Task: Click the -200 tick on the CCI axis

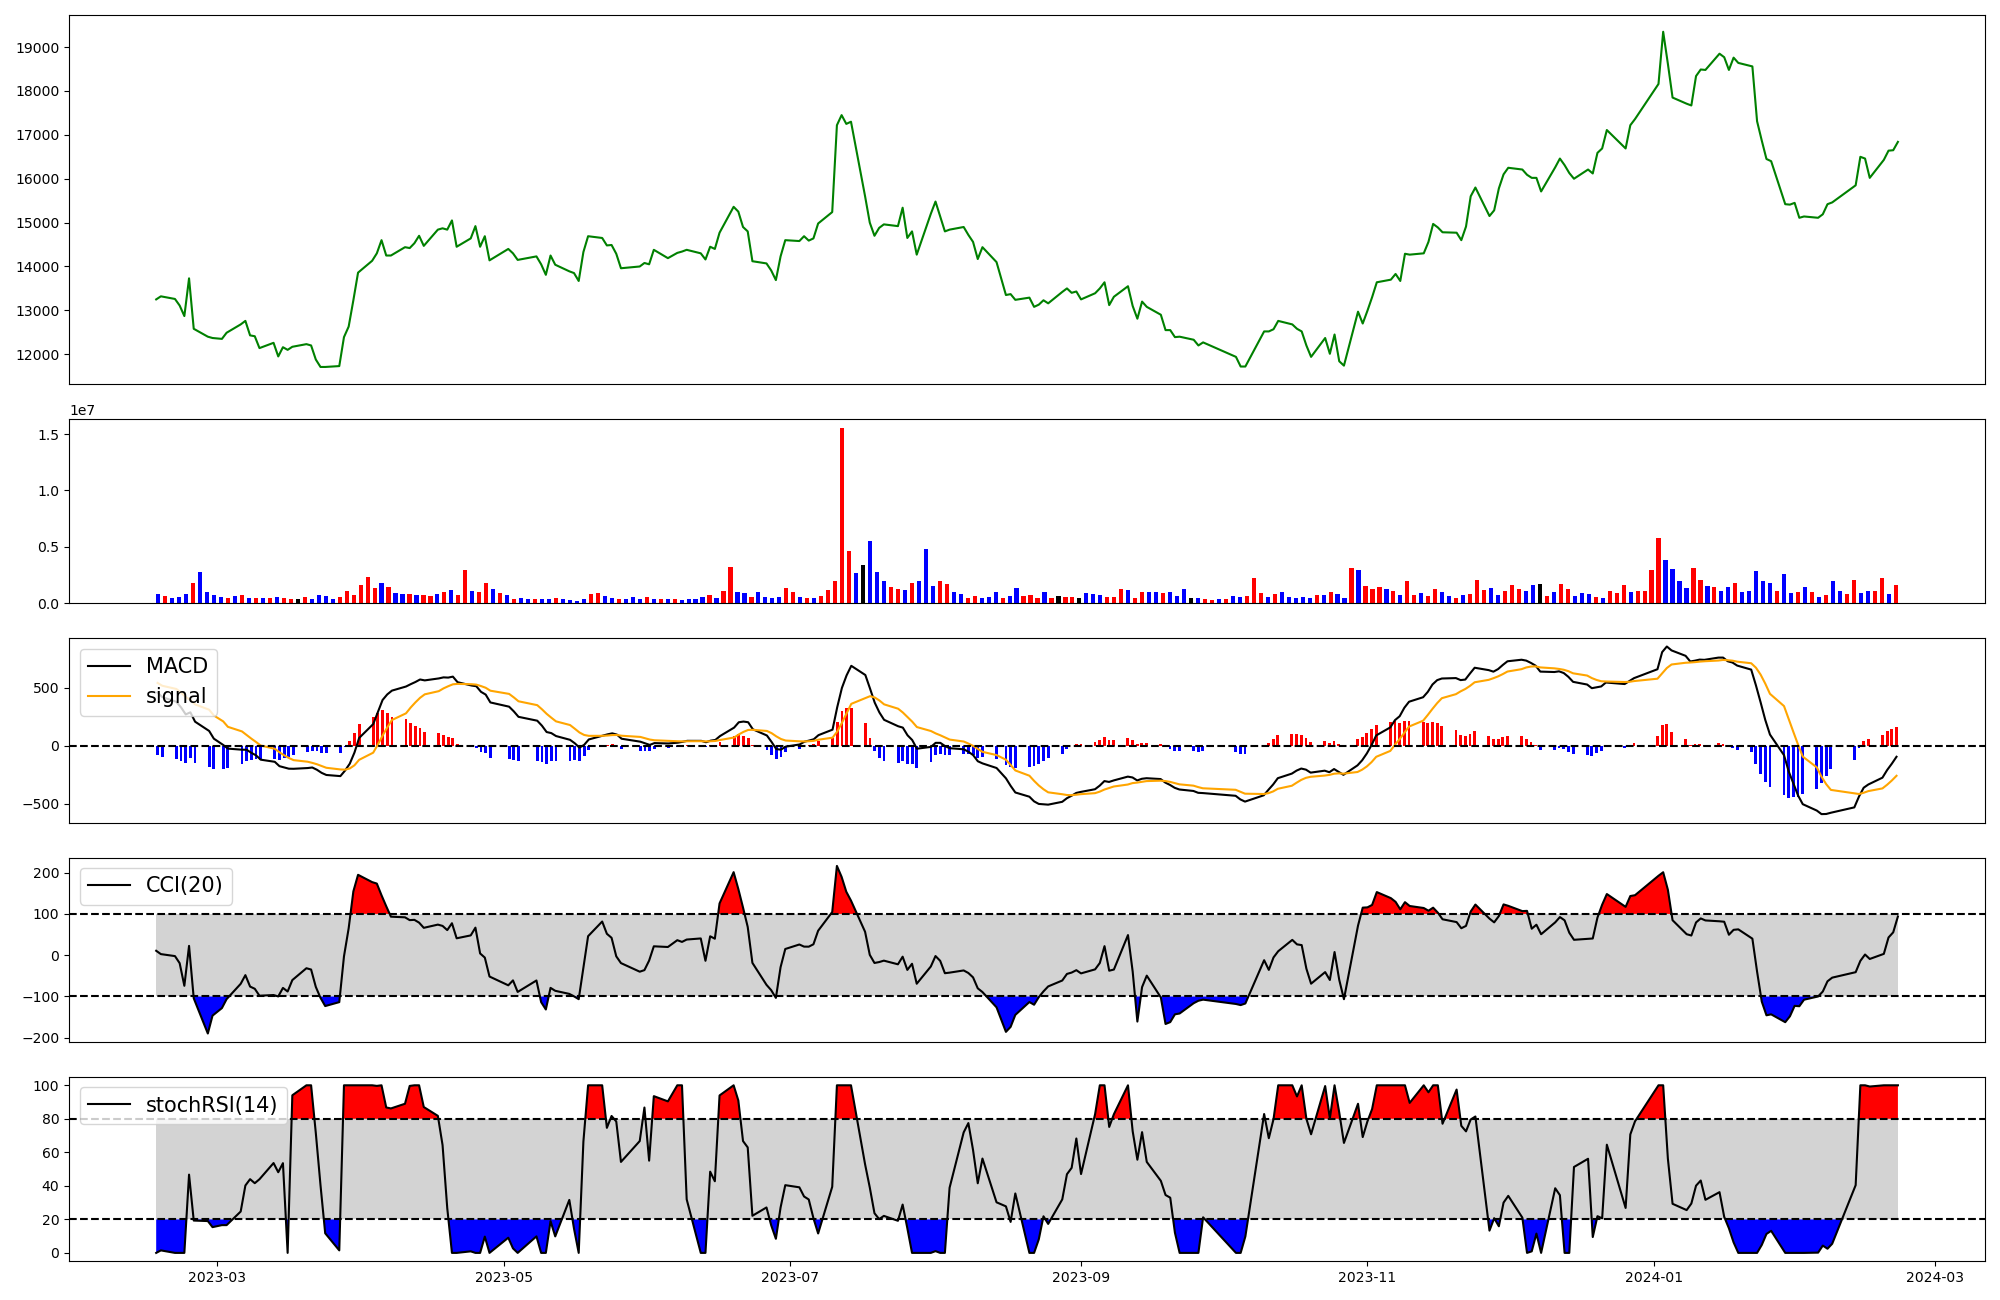Action: tap(41, 1038)
